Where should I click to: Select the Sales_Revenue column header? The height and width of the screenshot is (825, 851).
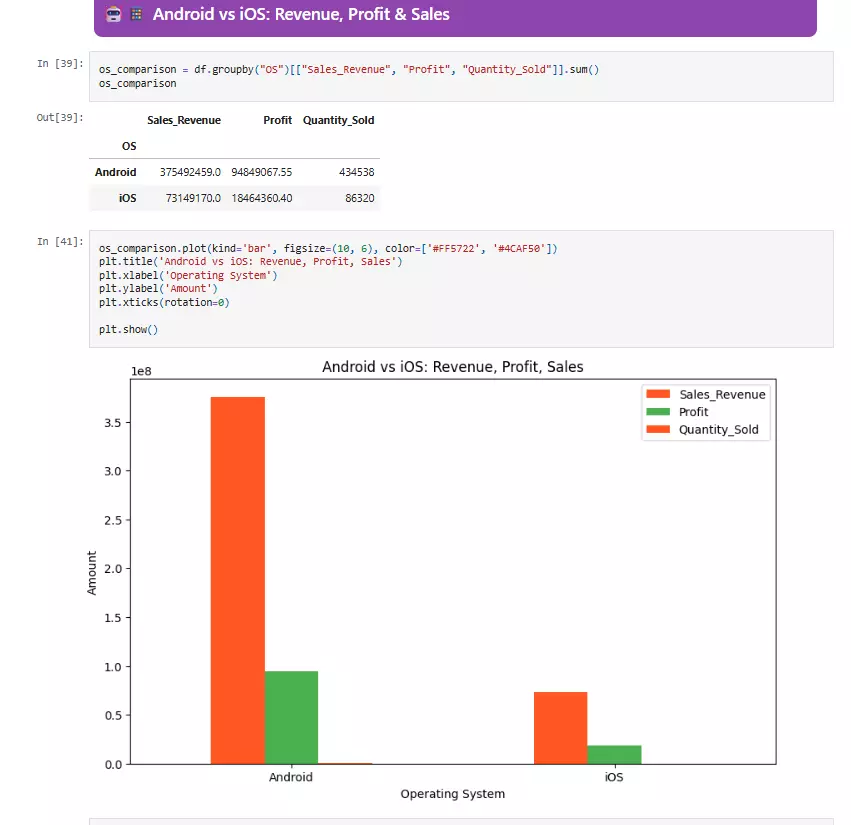coord(184,120)
